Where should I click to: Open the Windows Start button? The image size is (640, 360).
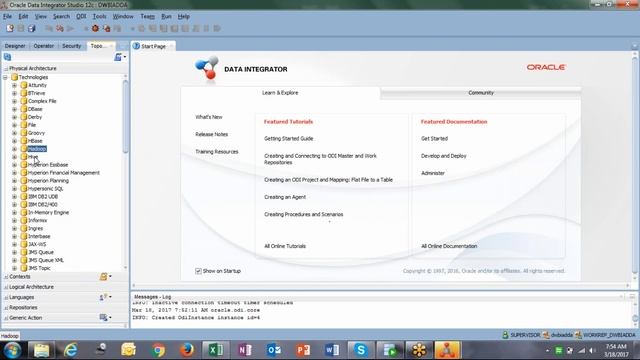tap(13, 350)
